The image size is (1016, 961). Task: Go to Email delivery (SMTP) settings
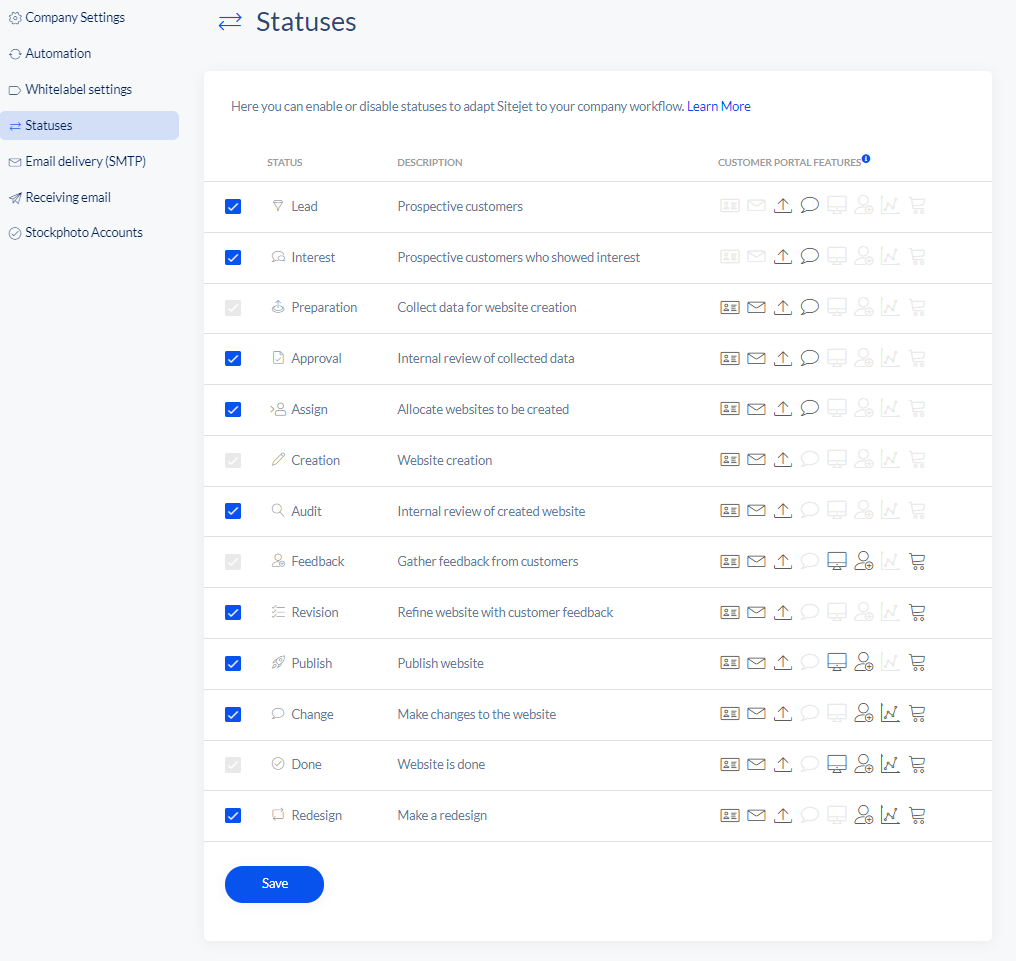85,161
